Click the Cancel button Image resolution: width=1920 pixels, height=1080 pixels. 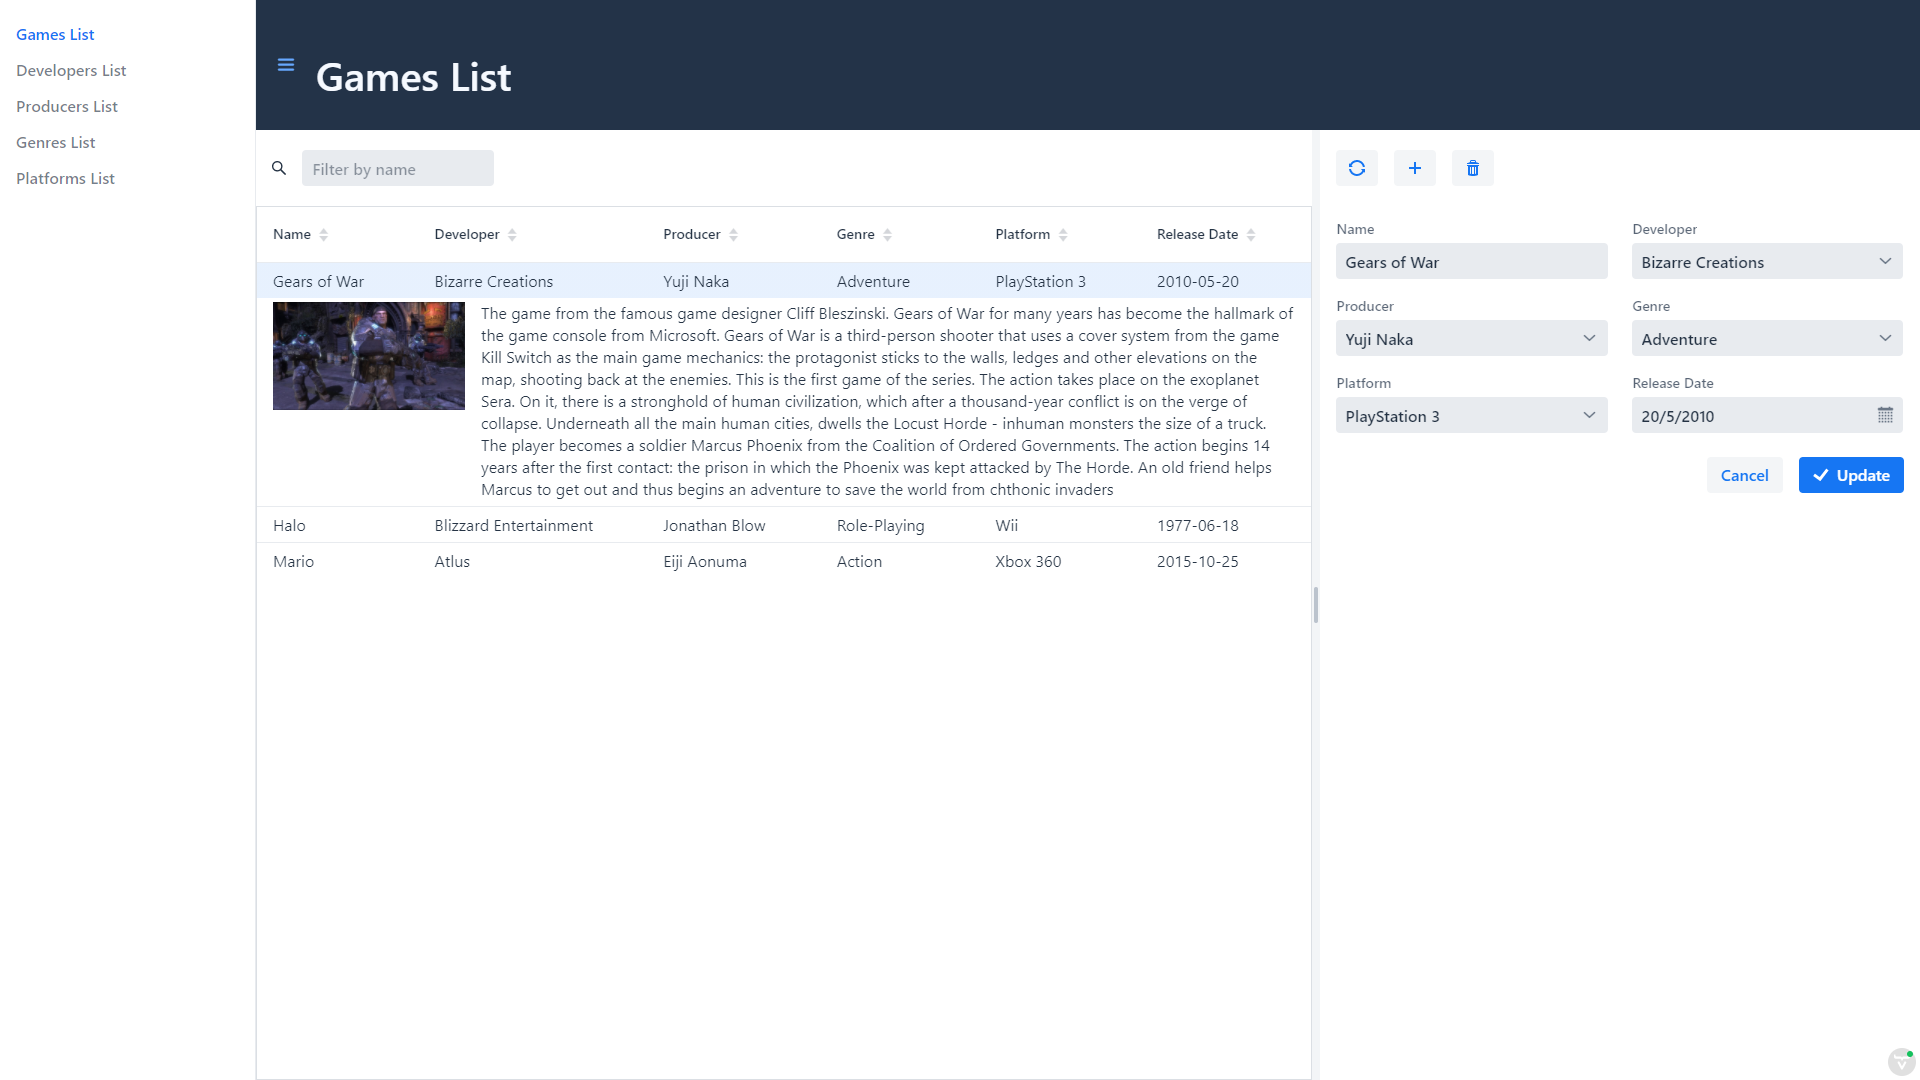(1744, 475)
